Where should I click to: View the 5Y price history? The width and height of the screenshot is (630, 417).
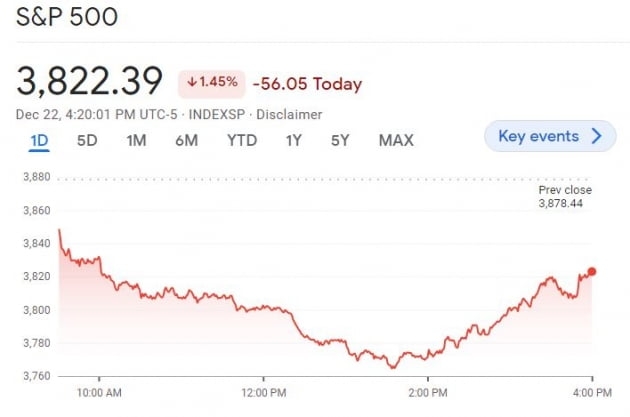click(340, 140)
